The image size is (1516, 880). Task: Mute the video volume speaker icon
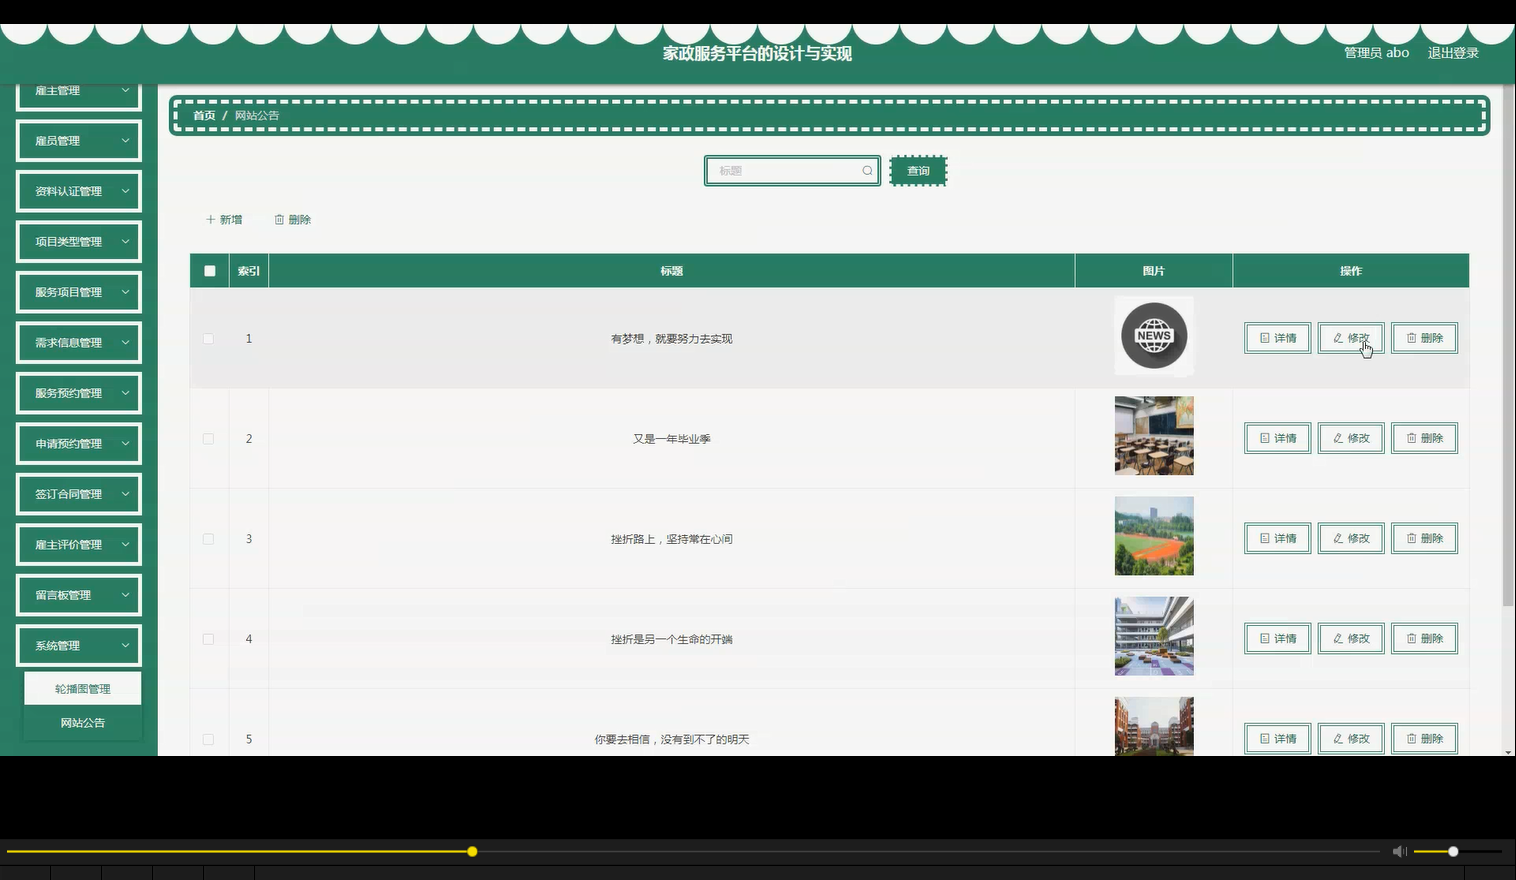click(1399, 851)
